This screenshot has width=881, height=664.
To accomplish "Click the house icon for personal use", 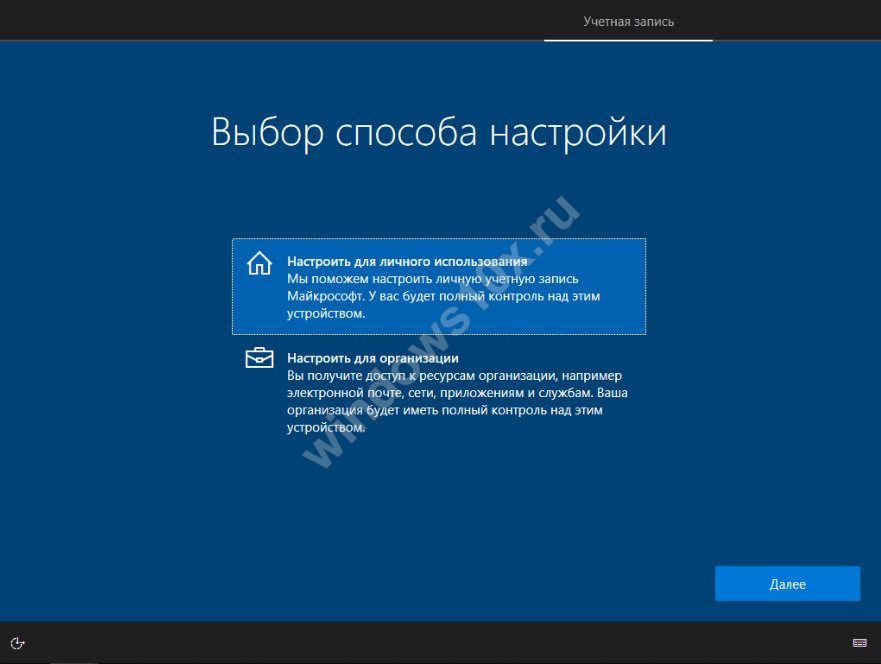I will click(x=259, y=263).
